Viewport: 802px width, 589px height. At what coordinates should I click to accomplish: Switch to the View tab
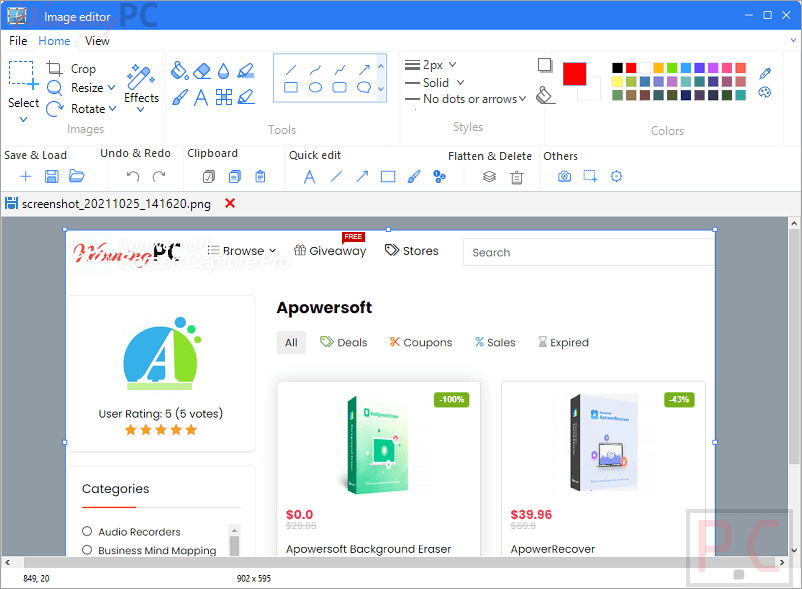[97, 41]
